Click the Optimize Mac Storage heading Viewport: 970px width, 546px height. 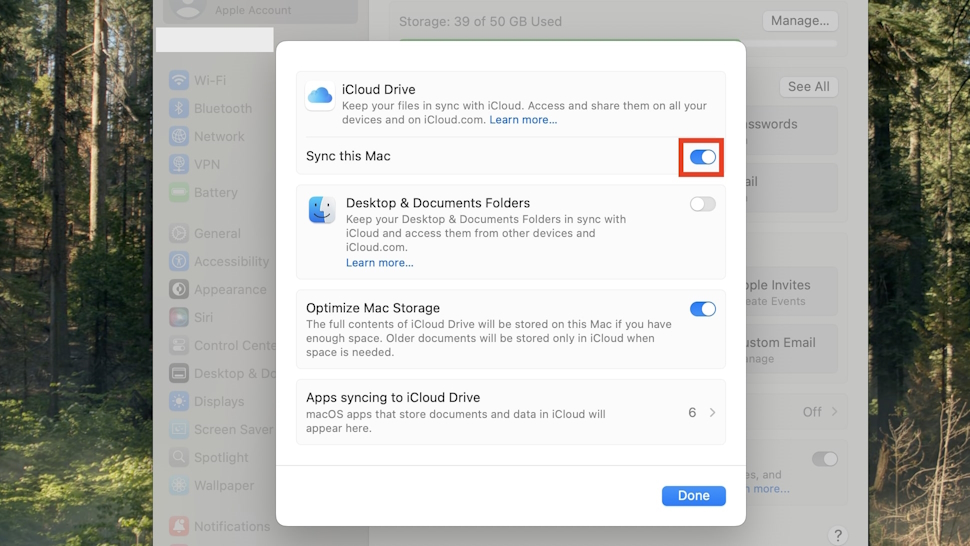373,308
